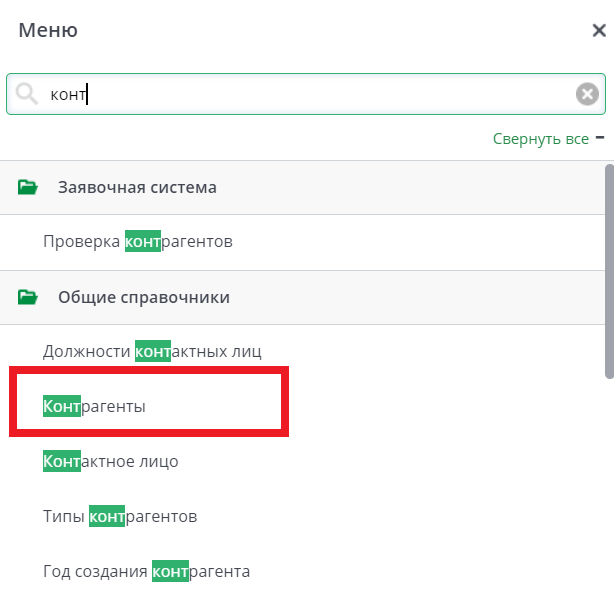Image resolution: width=614 pixels, height=596 pixels.
Task: Choose 'Типы контрагентов' from the list
Action: click(120, 517)
